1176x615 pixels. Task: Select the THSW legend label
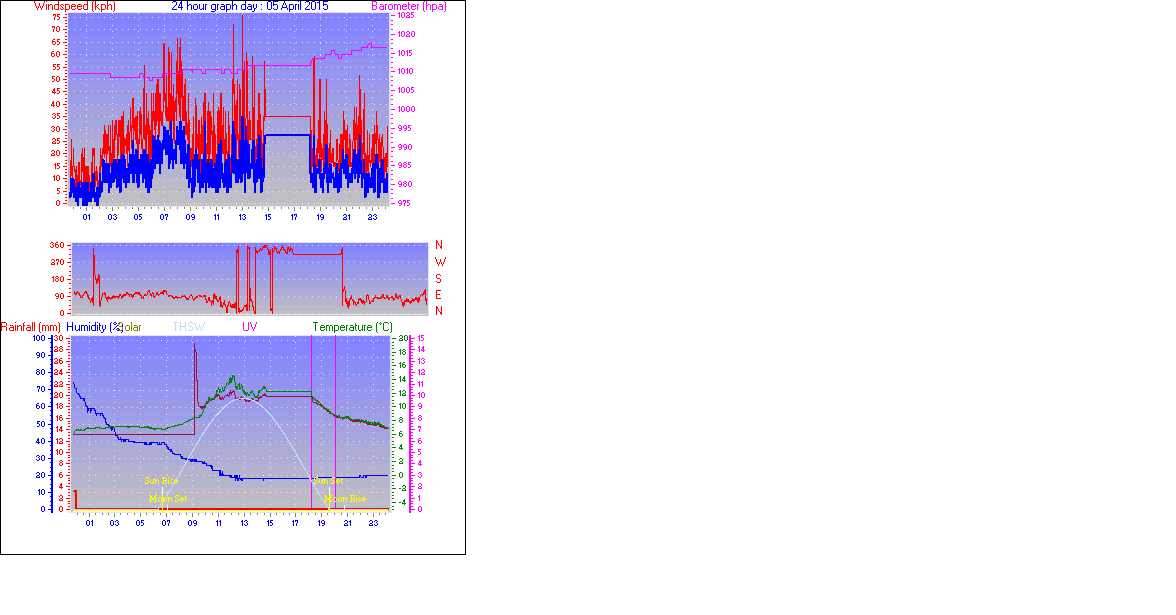coord(188,327)
